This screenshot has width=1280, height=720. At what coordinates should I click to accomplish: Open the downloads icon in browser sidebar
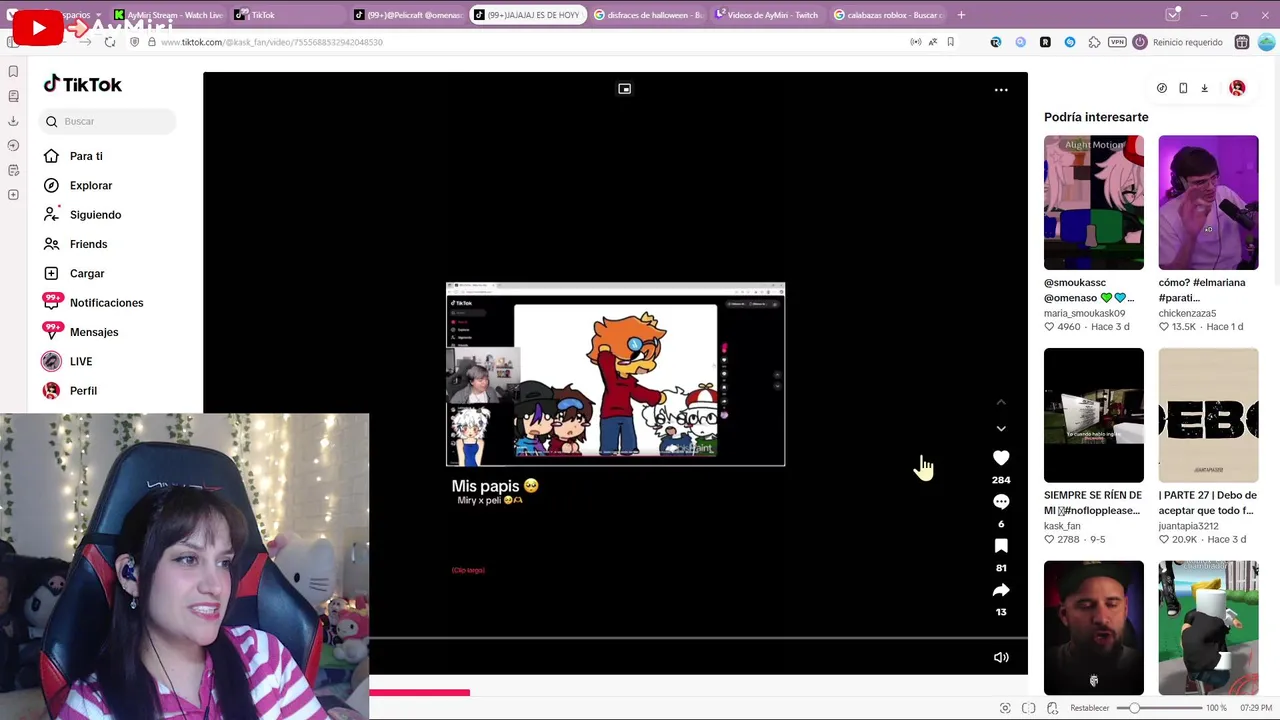[x=13, y=121]
